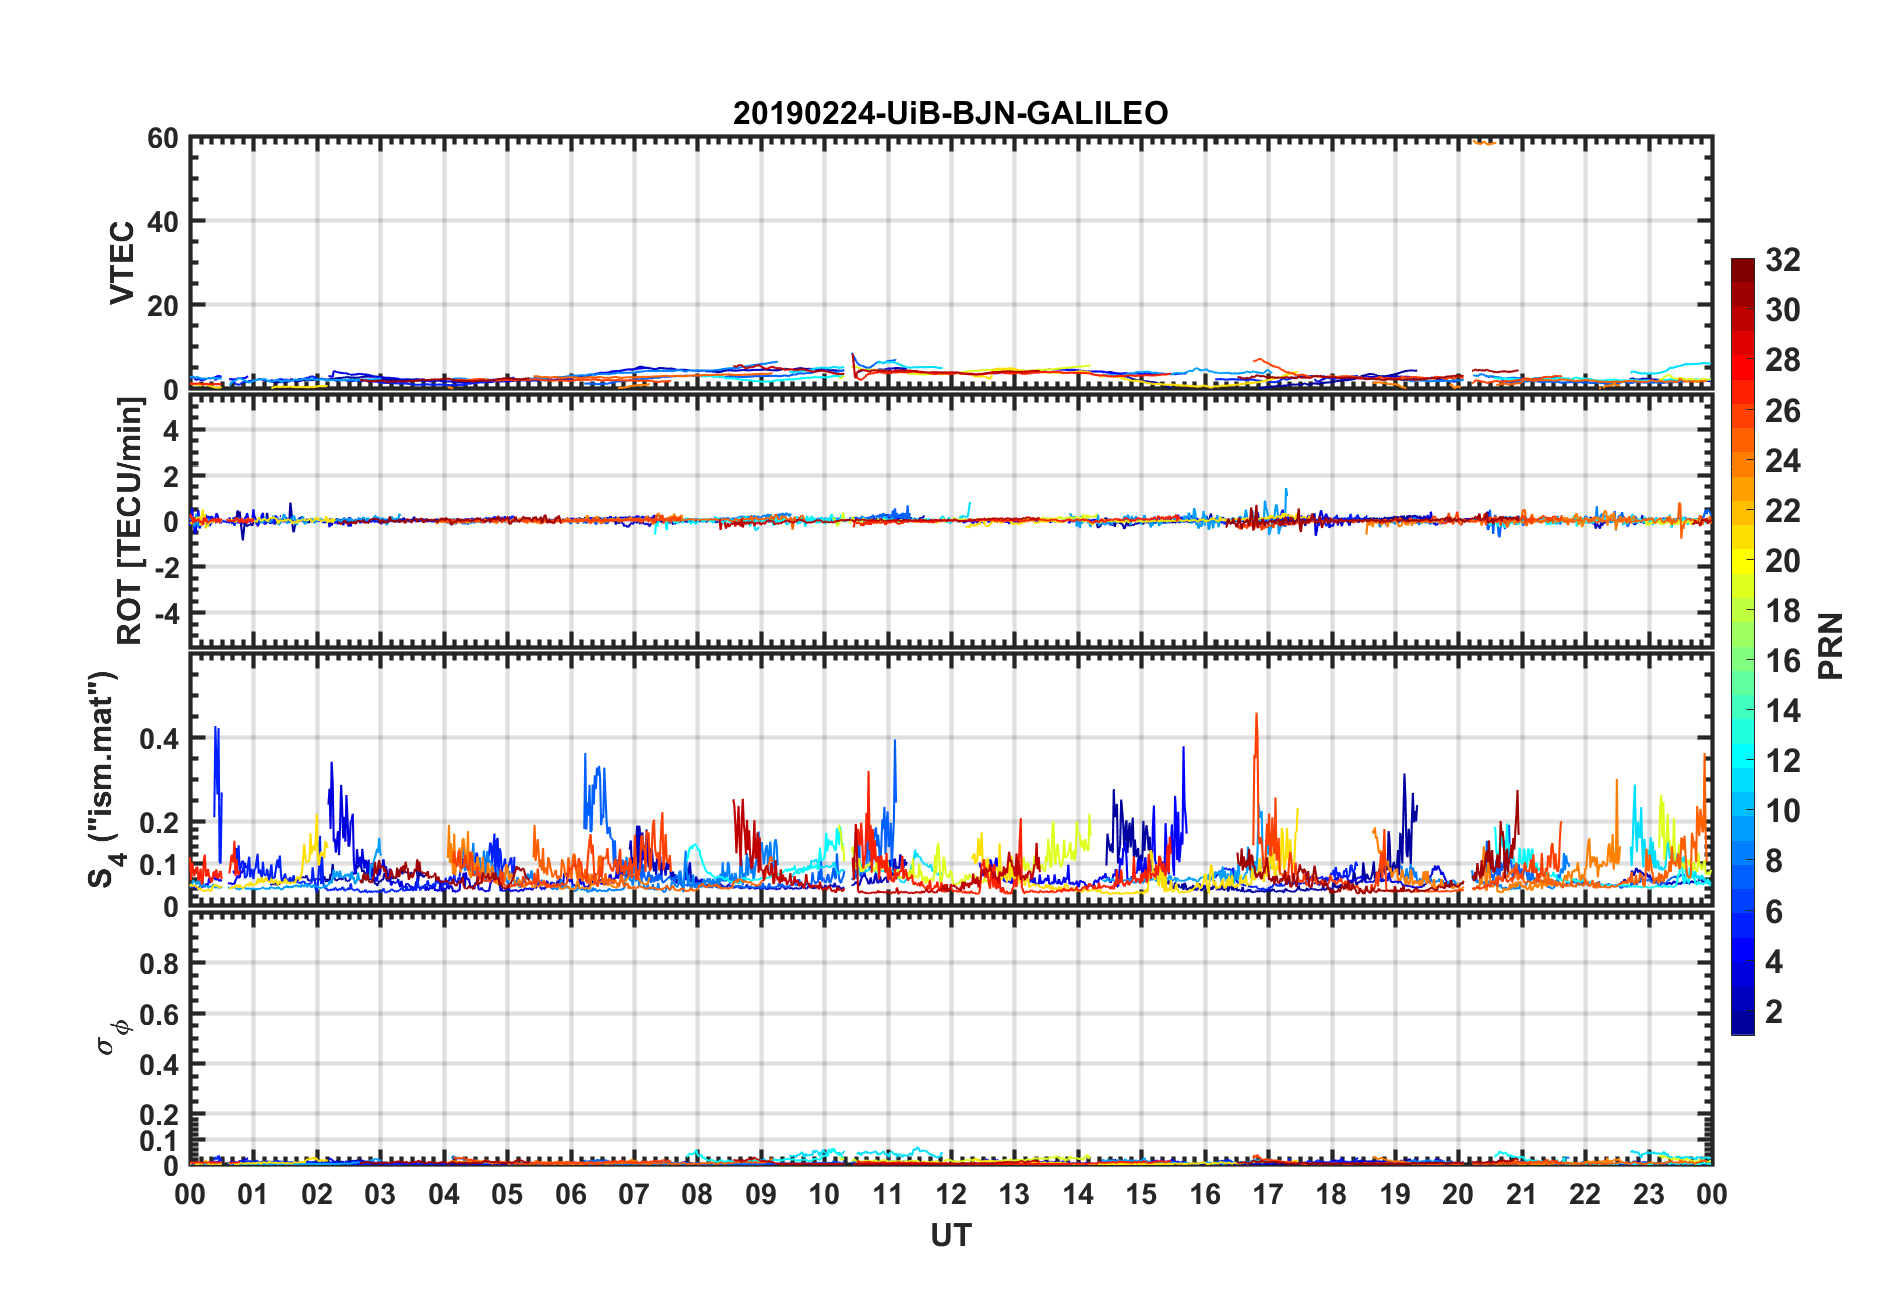This screenshot has width=1902, height=1292.
Task: Click ROT axis tick value -4
Action: [x=166, y=612]
